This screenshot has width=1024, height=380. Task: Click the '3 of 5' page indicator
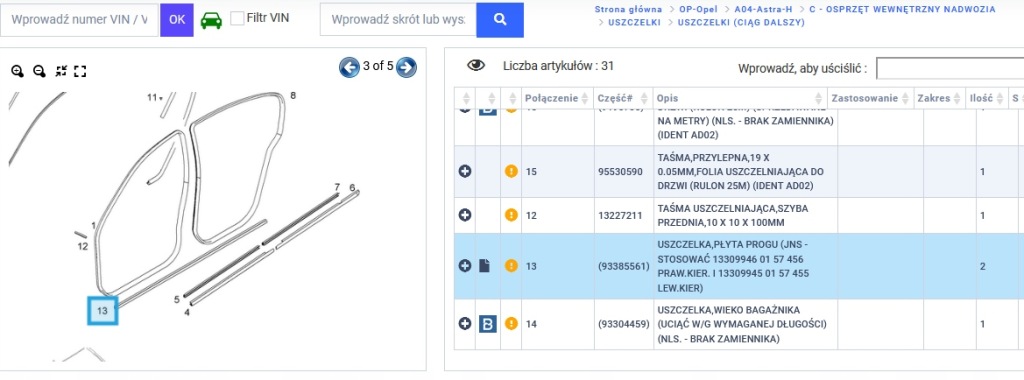click(x=378, y=66)
